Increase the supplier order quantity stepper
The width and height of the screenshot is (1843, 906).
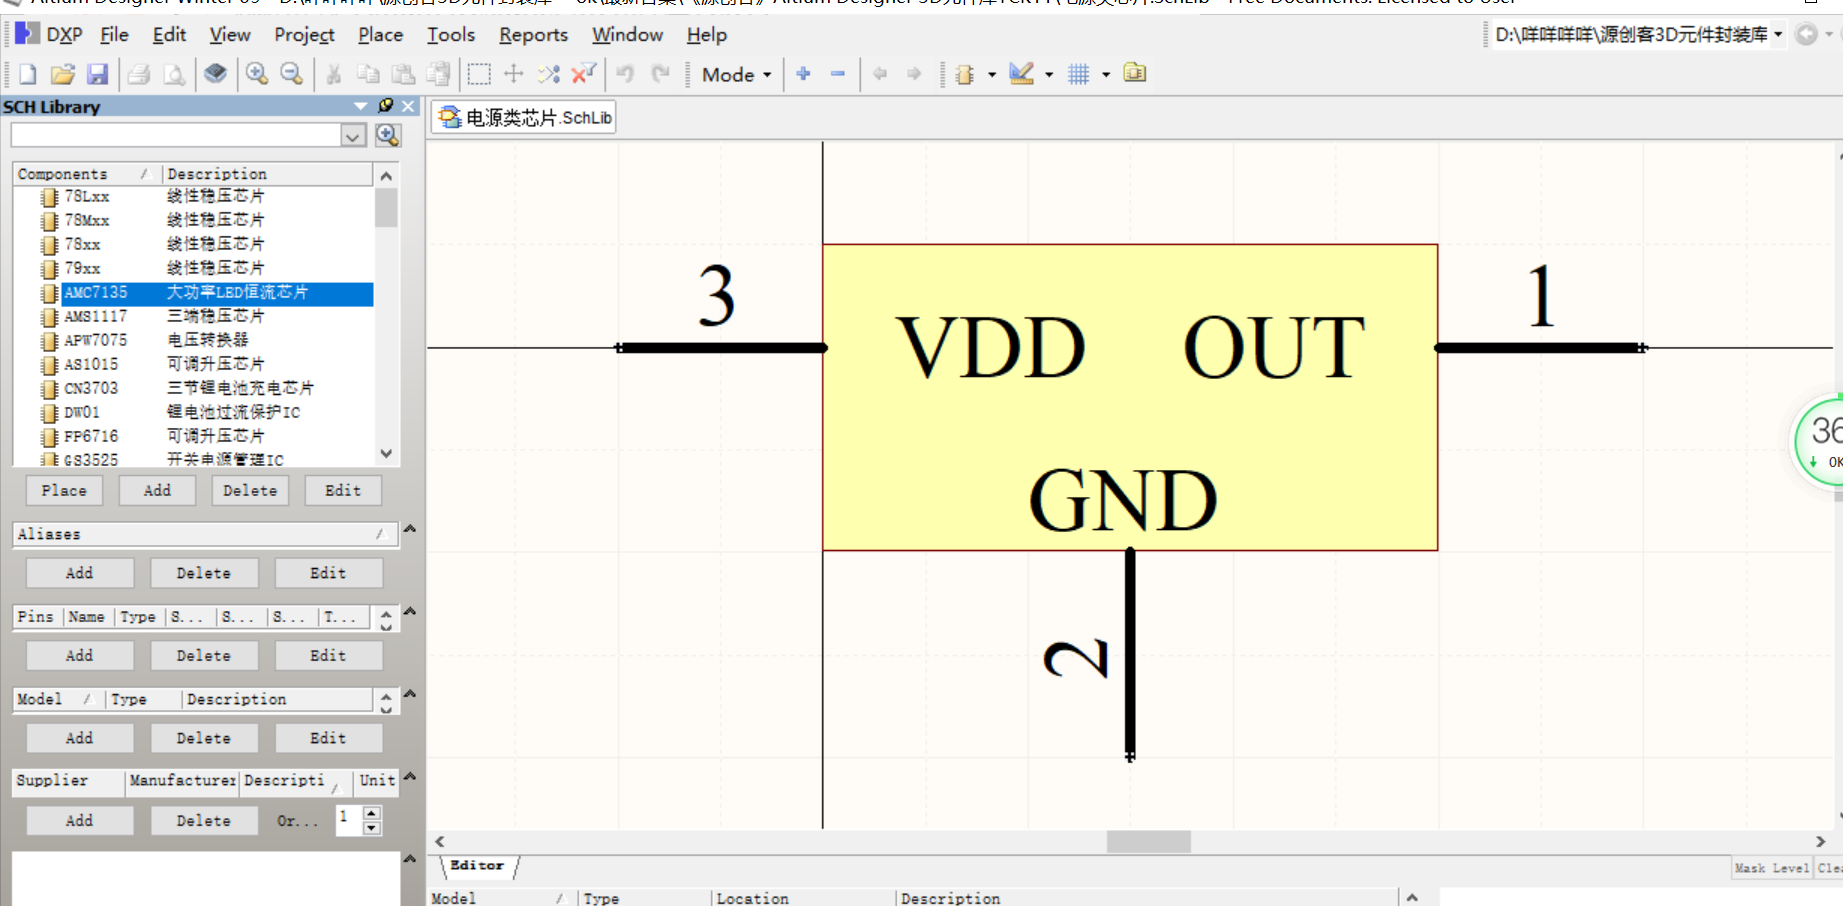click(x=372, y=814)
